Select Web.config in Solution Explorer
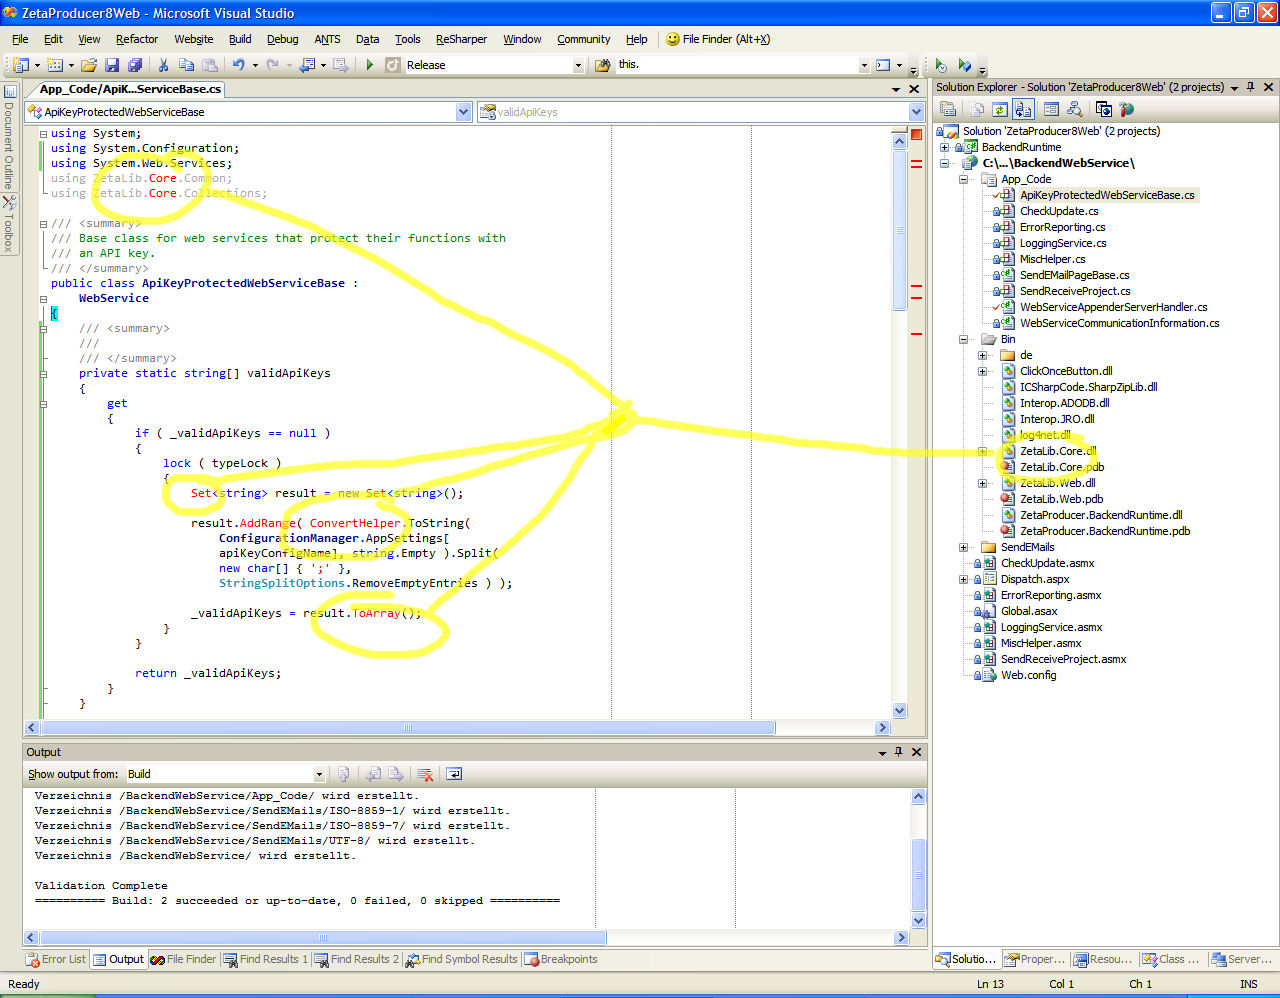1280x998 pixels. pos(1028,675)
